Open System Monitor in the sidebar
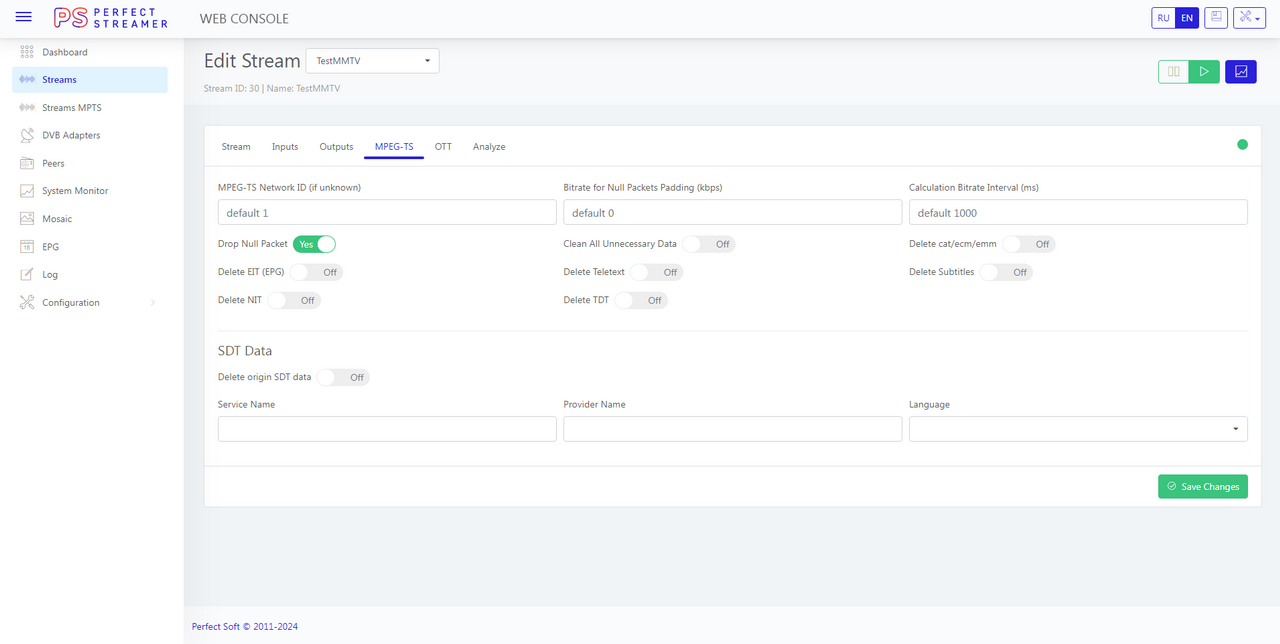Image resolution: width=1280 pixels, height=644 pixels. 75,191
